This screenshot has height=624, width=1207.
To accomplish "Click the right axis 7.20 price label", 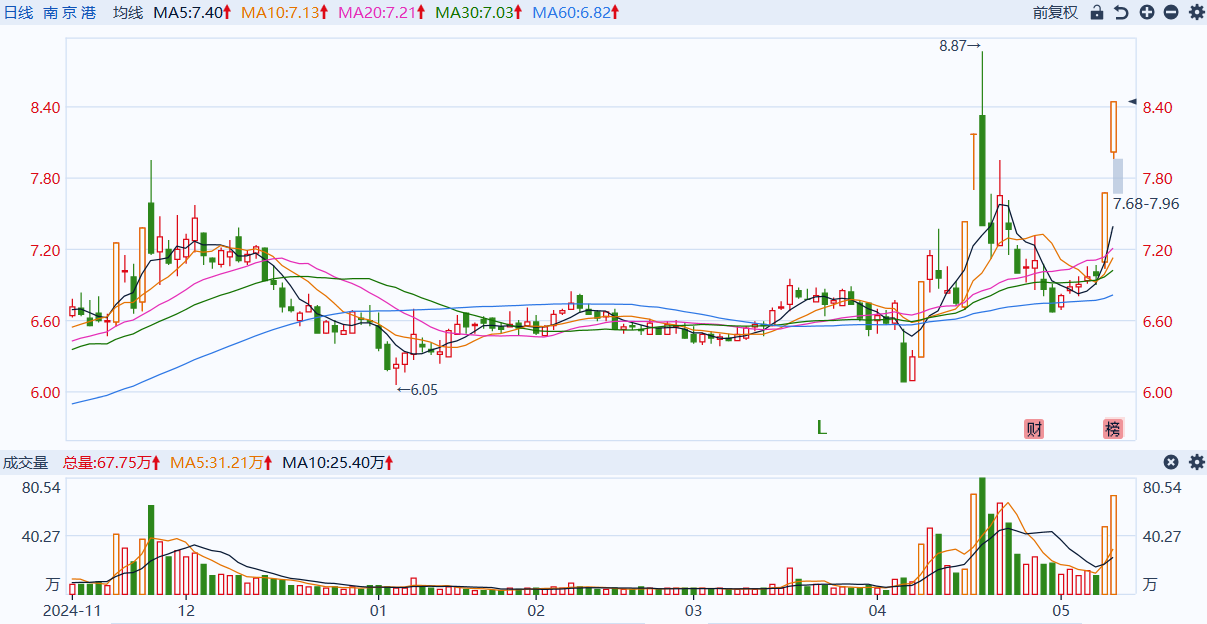I will pos(1158,250).
